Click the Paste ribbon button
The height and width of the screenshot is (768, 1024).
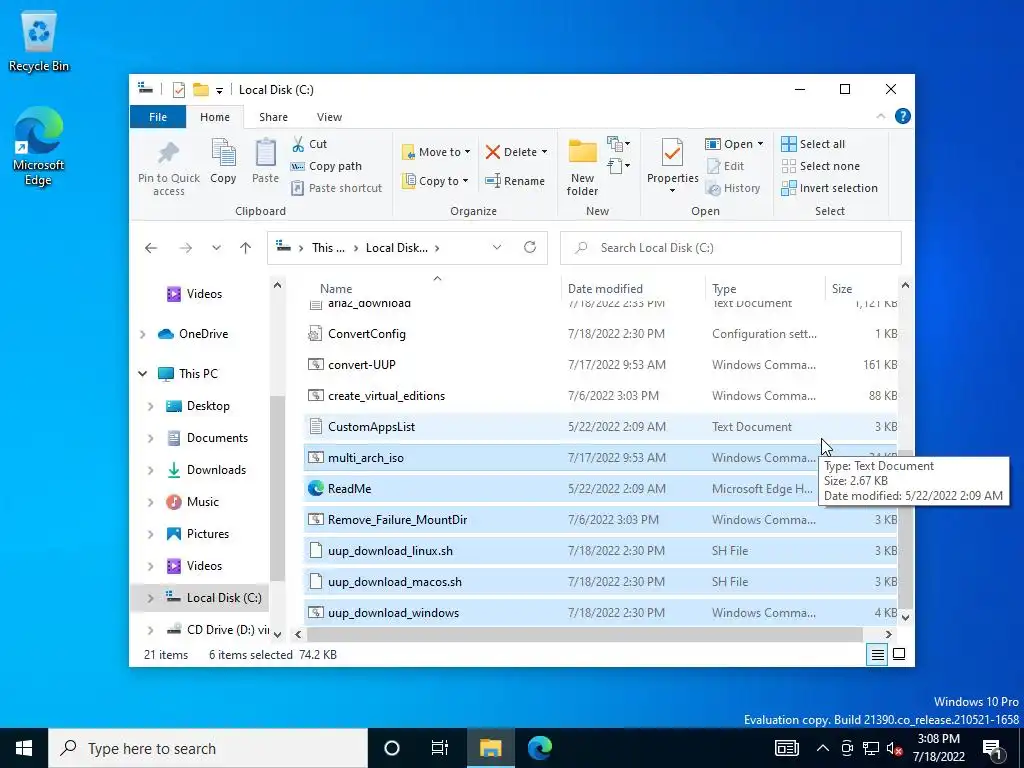265,161
